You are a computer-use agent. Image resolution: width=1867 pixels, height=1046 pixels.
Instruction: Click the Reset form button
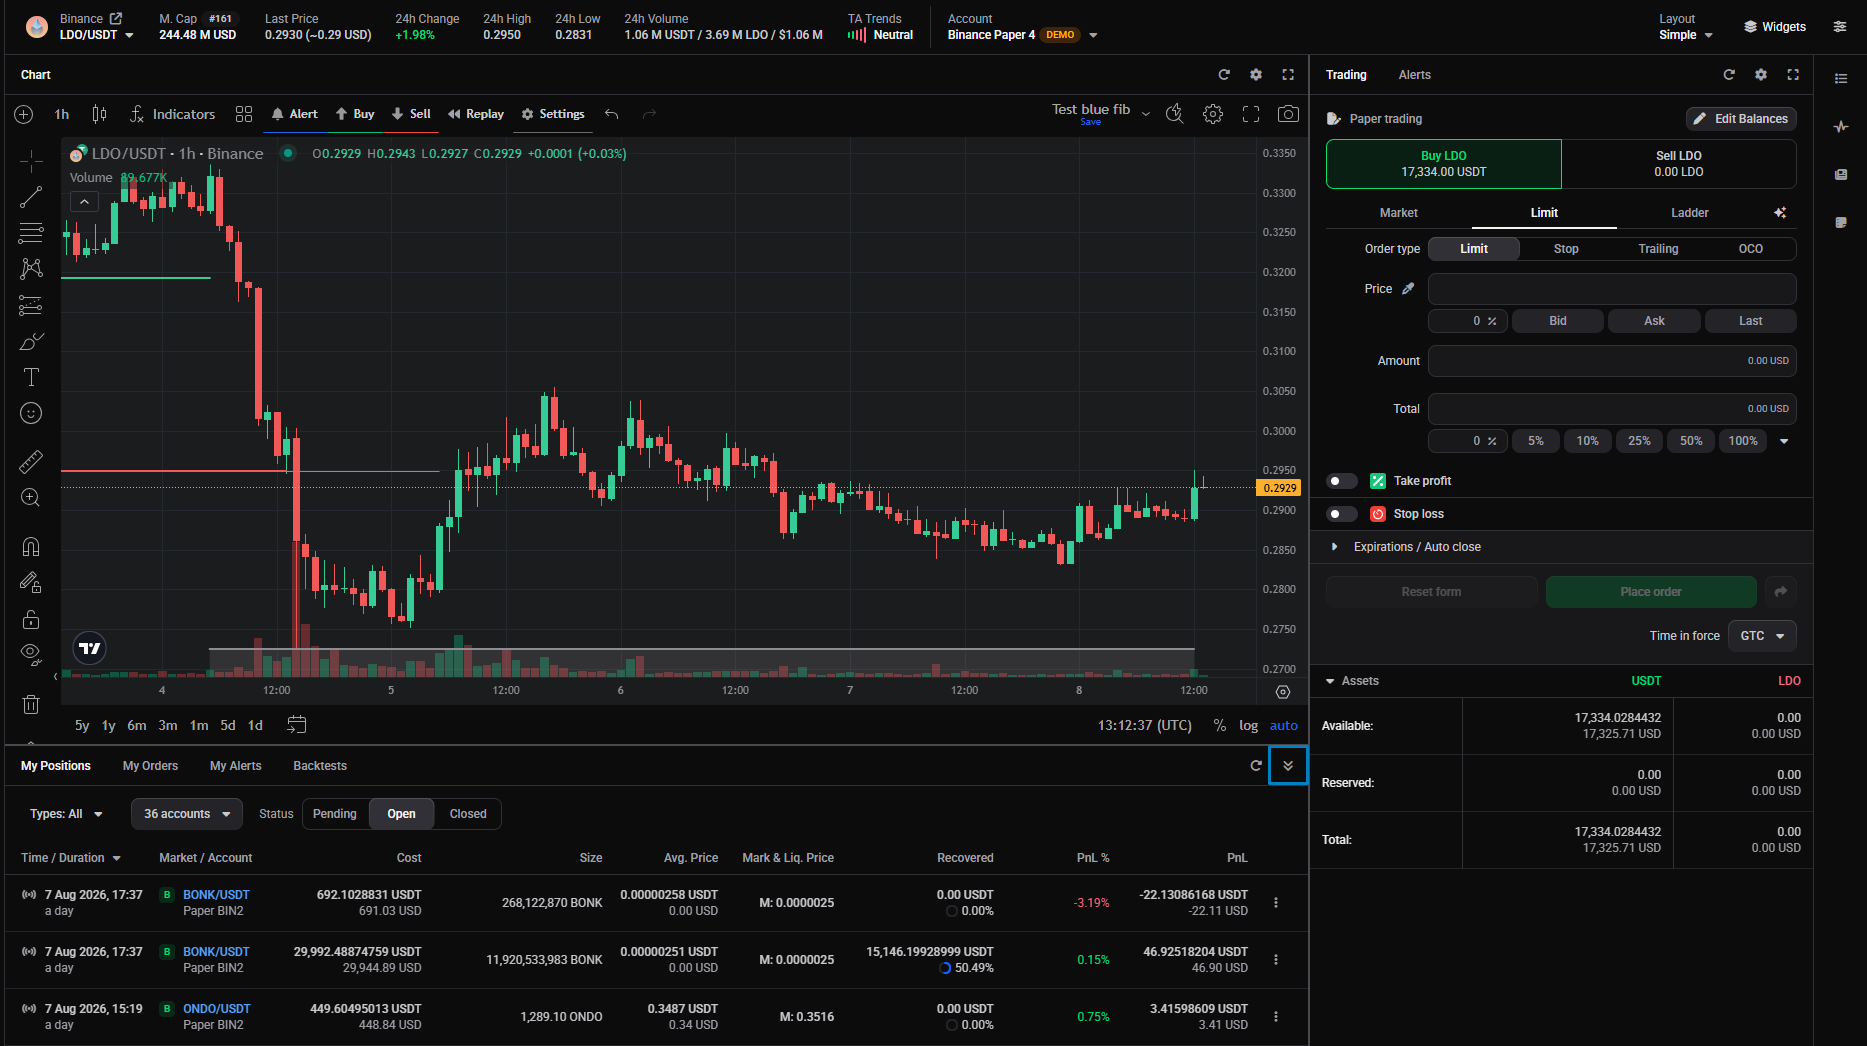pyautogui.click(x=1431, y=592)
